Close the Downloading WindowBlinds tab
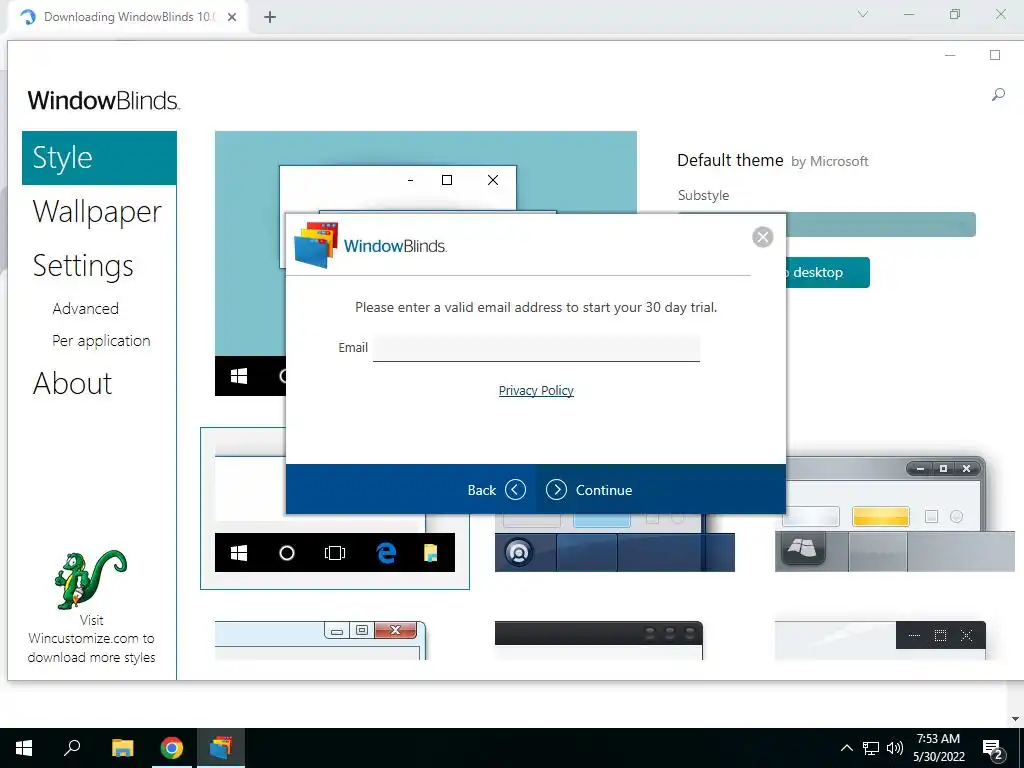The width and height of the screenshot is (1024, 768). 232,17
